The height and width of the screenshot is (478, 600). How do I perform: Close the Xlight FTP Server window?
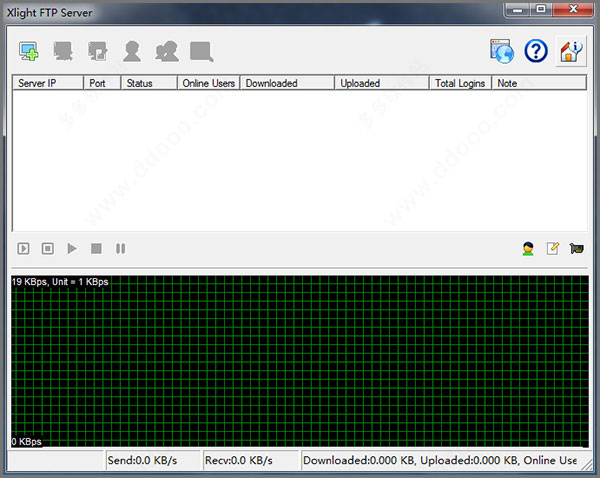tap(573, 9)
